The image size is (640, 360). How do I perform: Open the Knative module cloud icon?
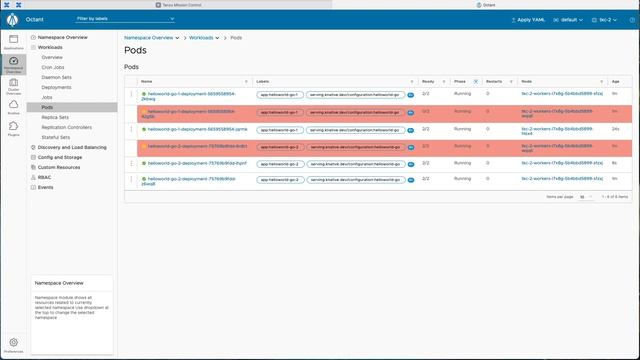[x=13, y=107]
